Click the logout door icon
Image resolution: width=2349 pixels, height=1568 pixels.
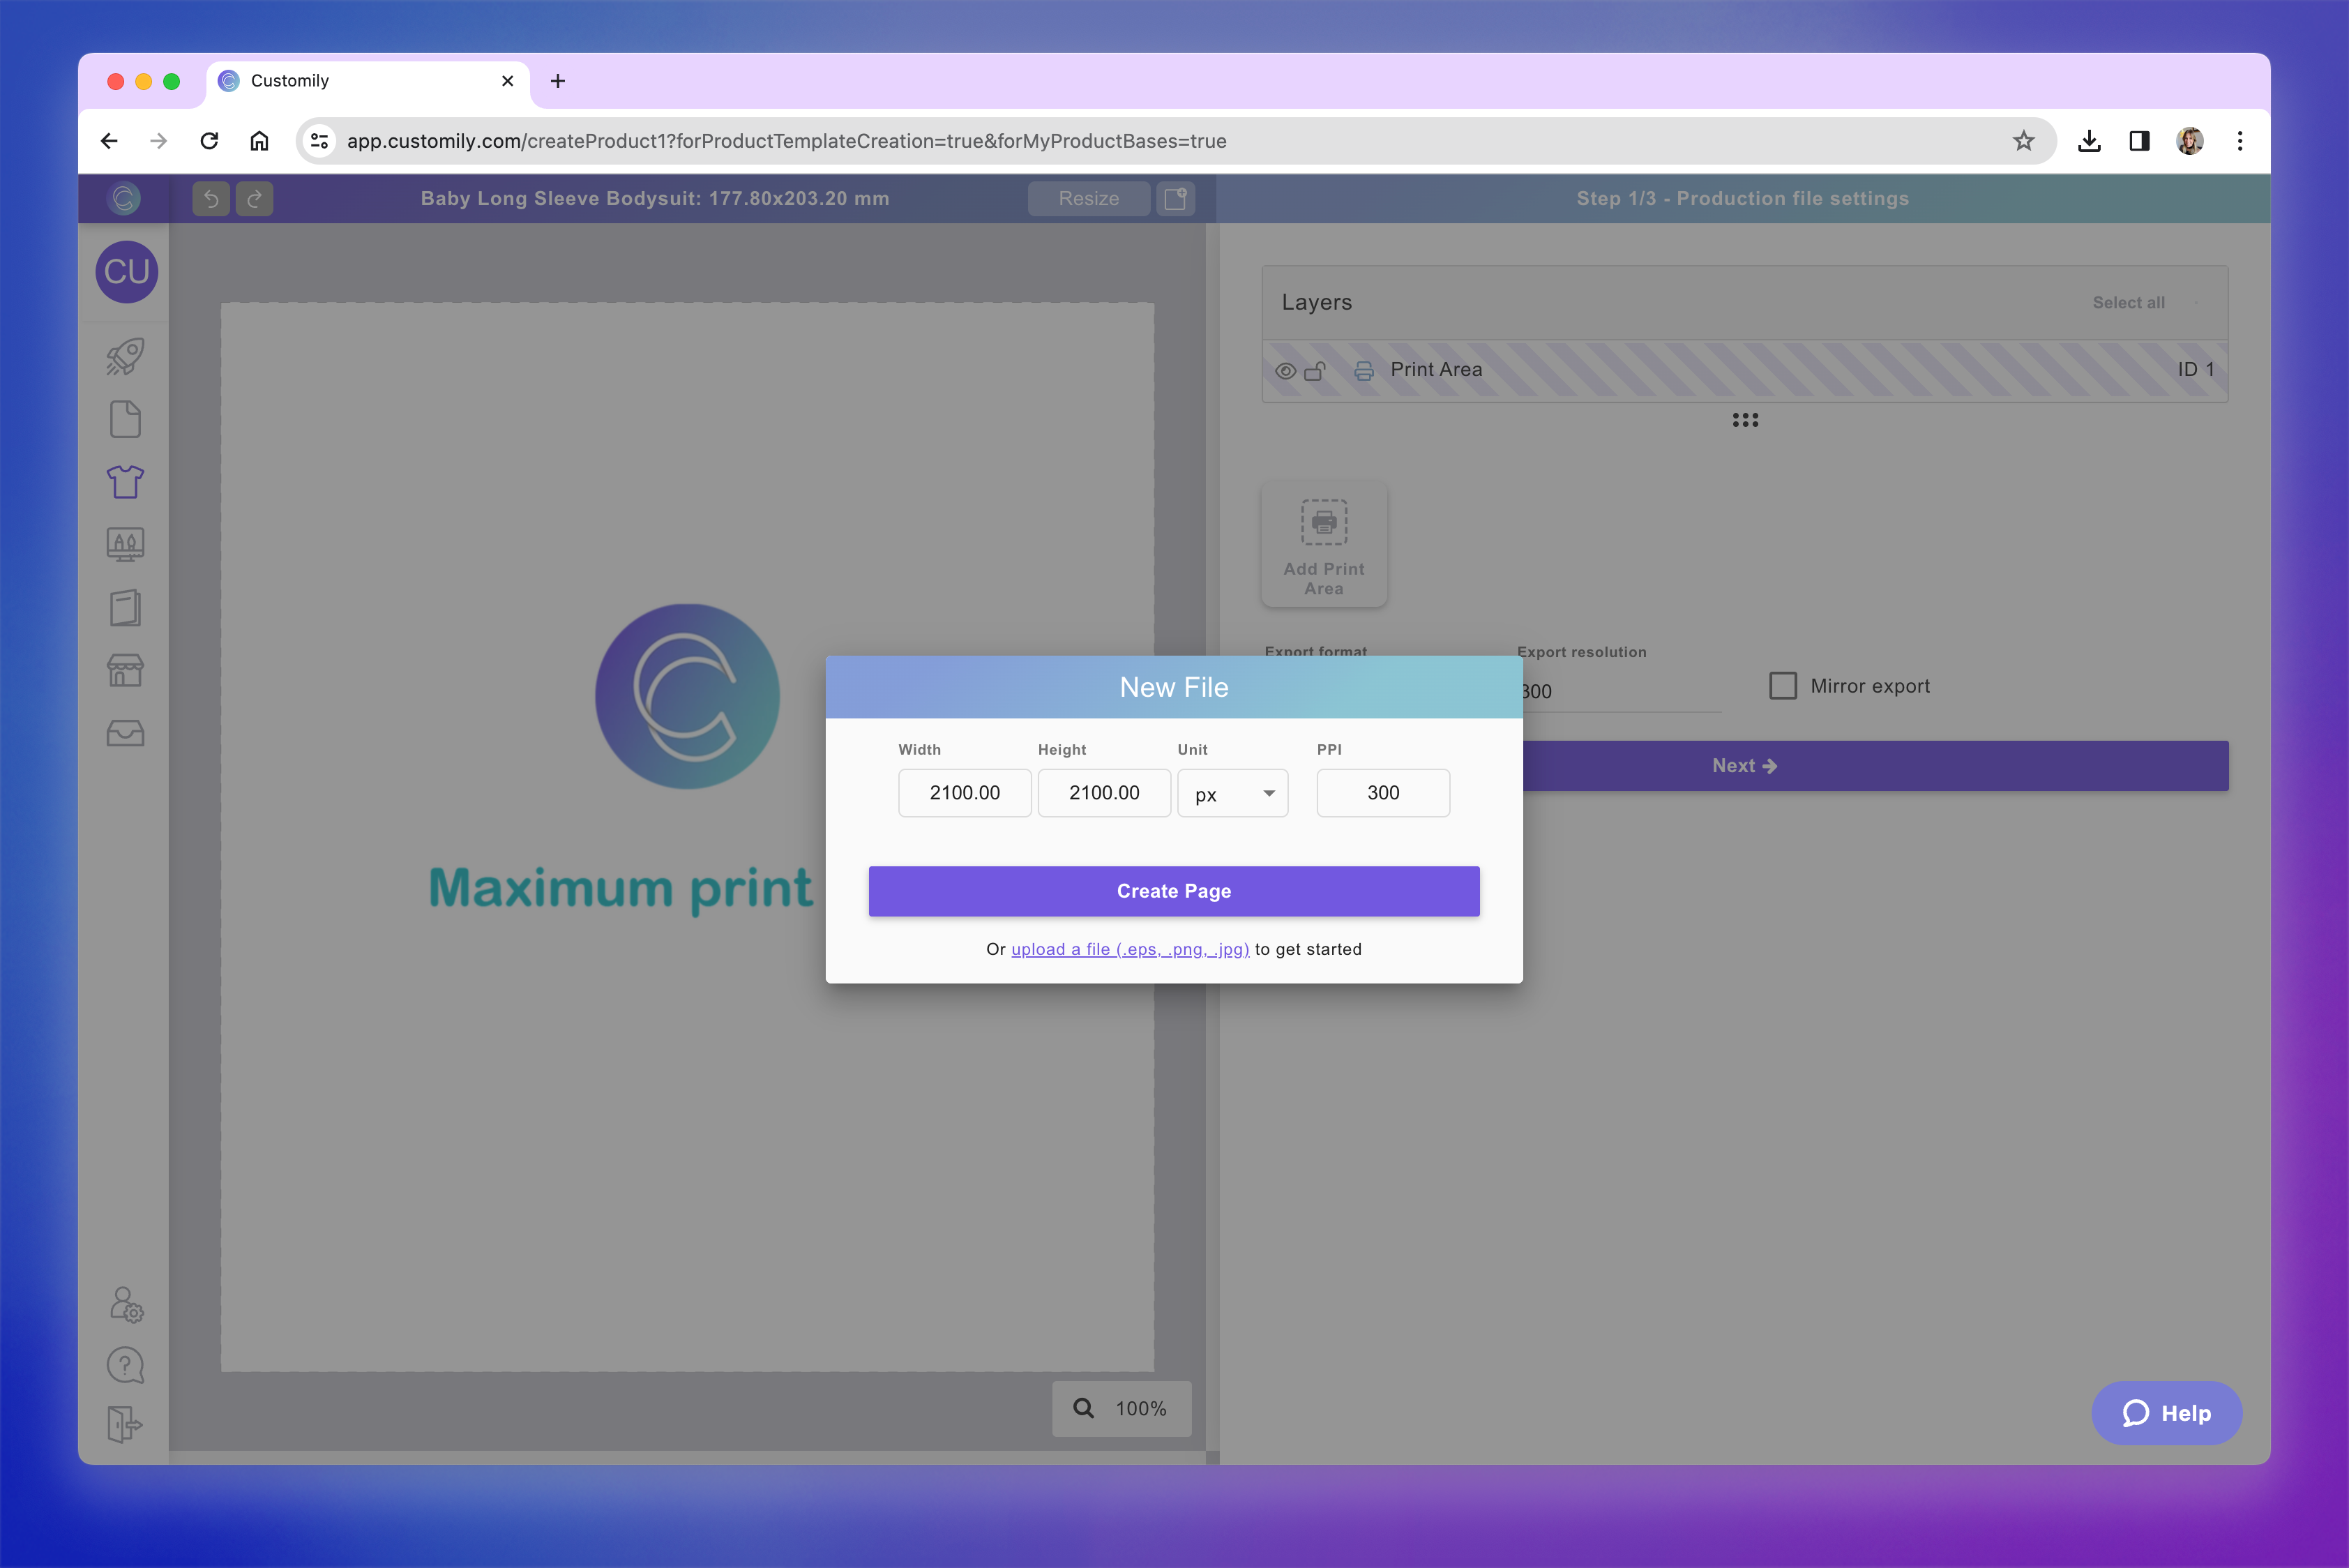[x=125, y=1424]
